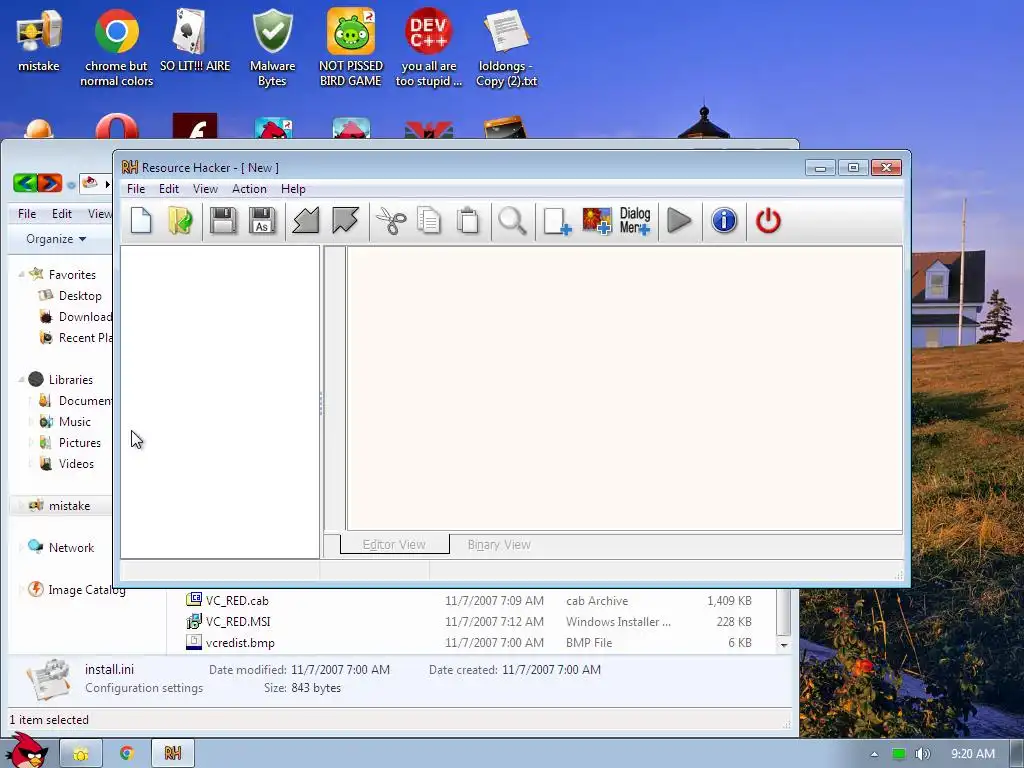This screenshot has width=1024, height=768.
Task: Click the Dialog Menu add icon
Action: point(635,221)
